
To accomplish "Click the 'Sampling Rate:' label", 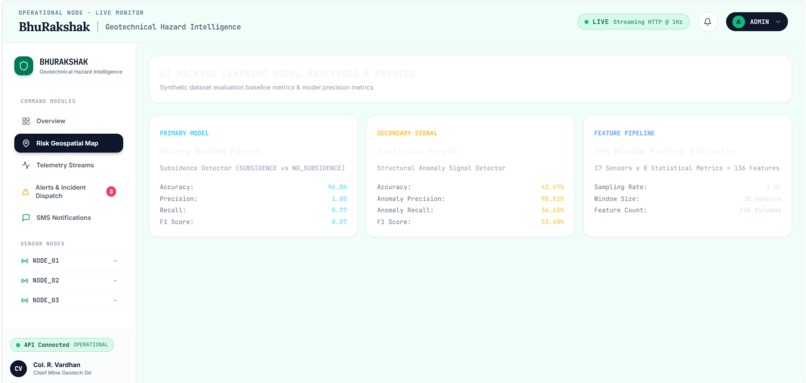I will (x=620, y=187).
